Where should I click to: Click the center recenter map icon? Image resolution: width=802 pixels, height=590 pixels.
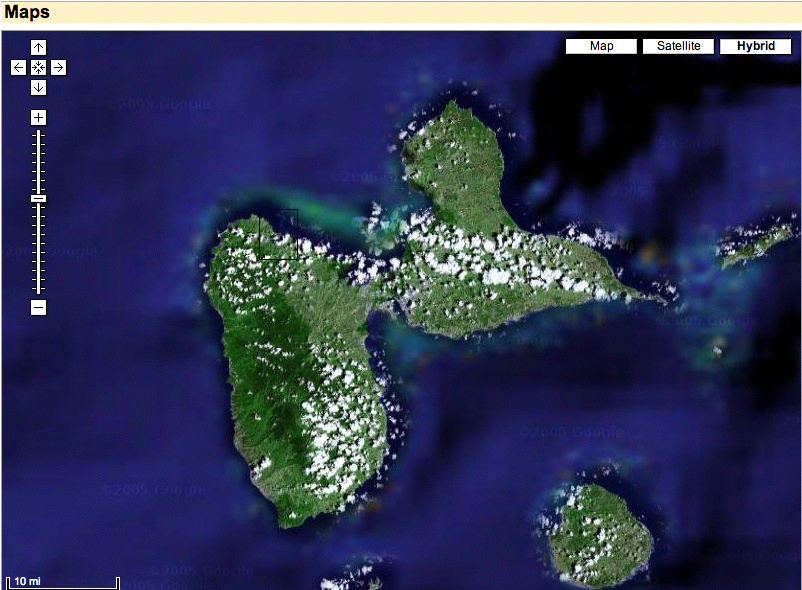pyautogui.click(x=38, y=67)
